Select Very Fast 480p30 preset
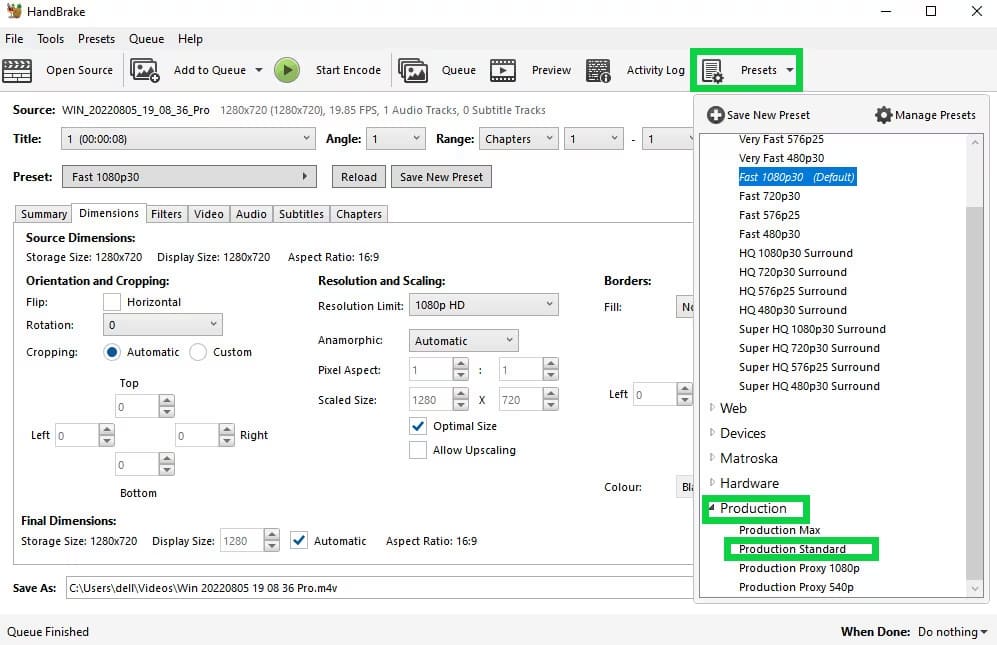Screen dimensions: 997x645 (781, 158)
